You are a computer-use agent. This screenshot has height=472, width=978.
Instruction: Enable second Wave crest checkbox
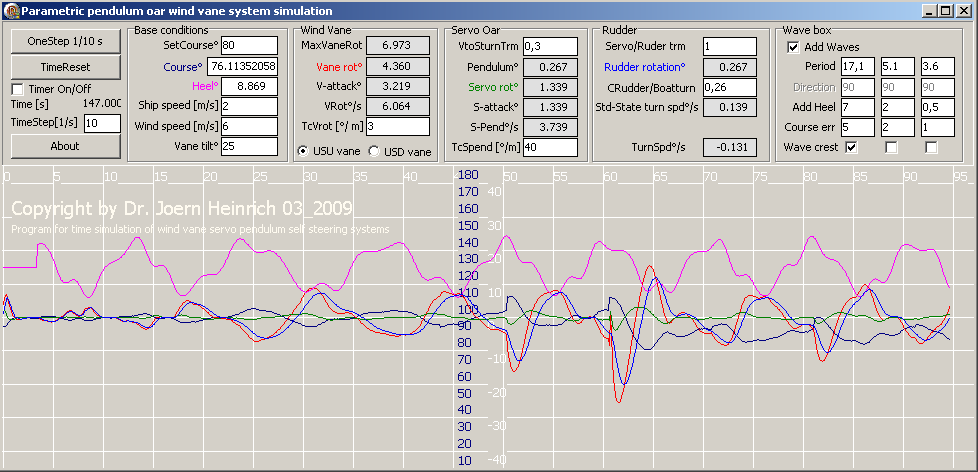(891, 147)
